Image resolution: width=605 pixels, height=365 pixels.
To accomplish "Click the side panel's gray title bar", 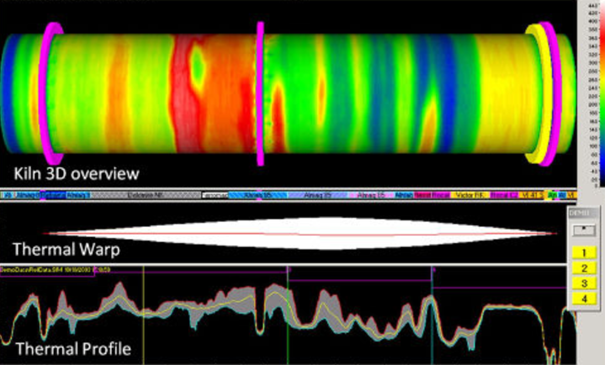I will [583, 213].
